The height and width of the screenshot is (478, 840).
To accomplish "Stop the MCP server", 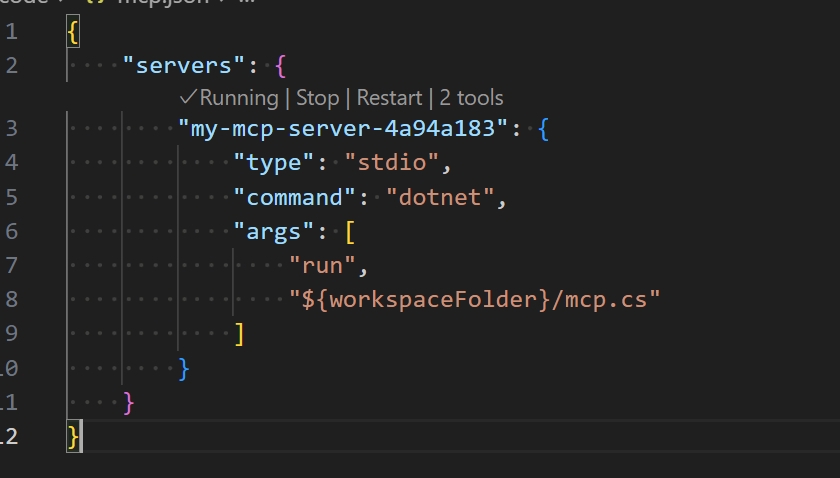I will pyautogui.click(x=316, y=97).
